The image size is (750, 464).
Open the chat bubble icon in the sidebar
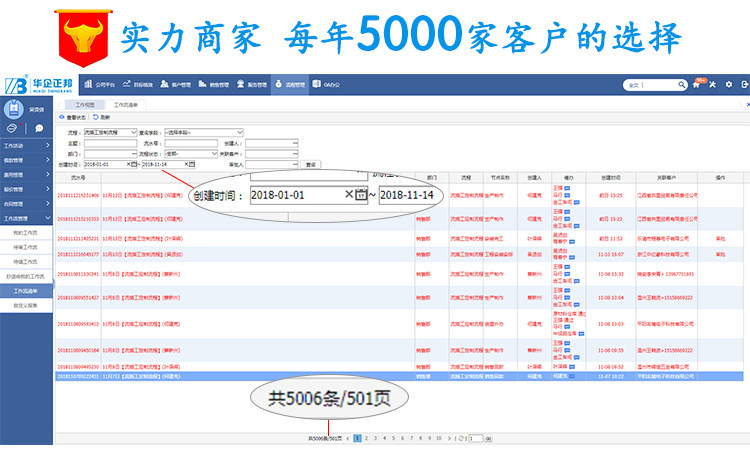[x=39, y=128]
